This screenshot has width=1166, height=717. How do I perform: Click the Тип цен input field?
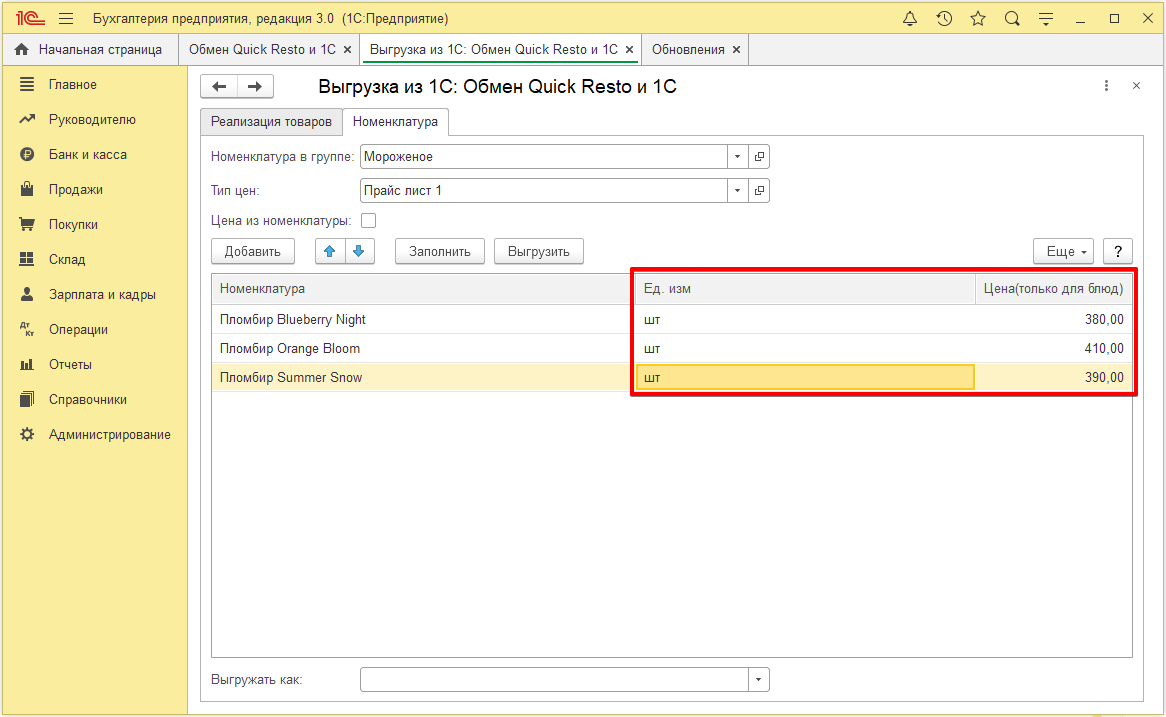(x=544, y=191)
